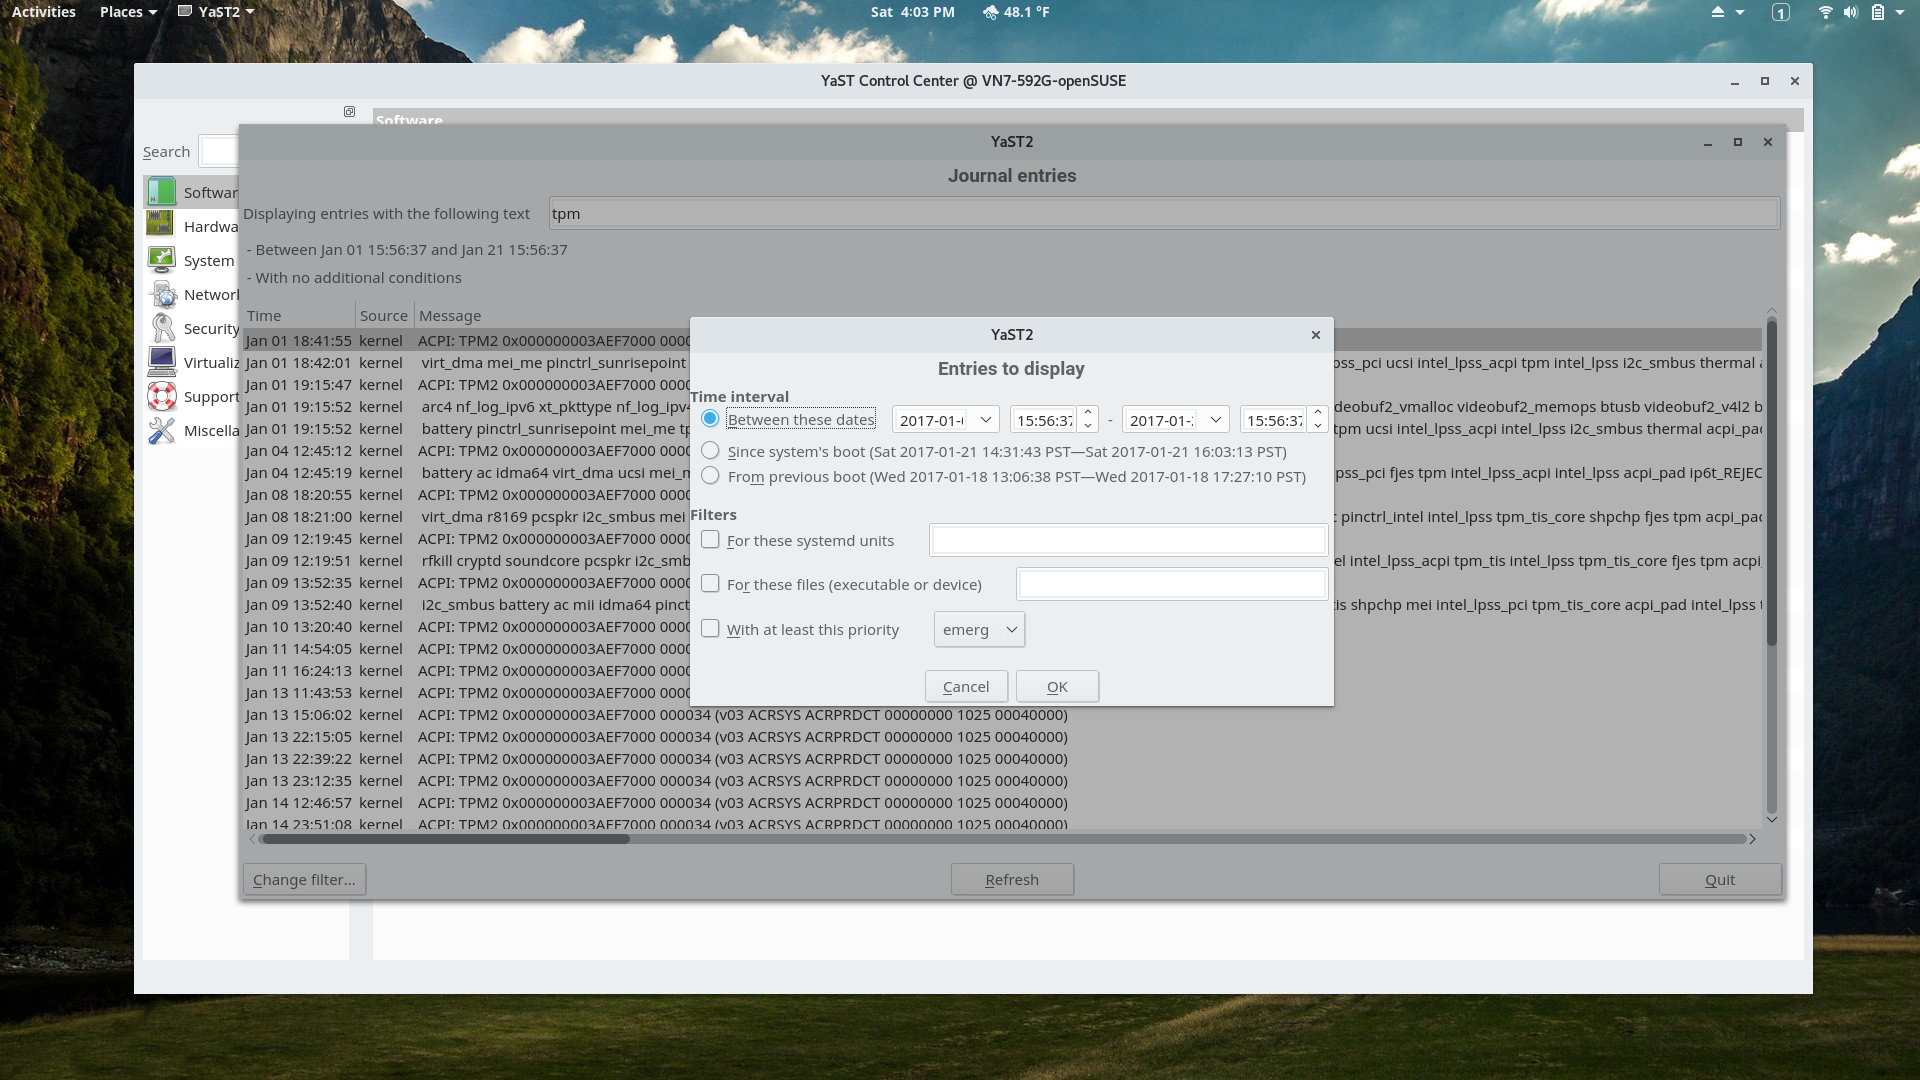Screen dimensions: 1920x1080
Task: Open the workspace indicator showing 1
Action: click(x=1781, y=12)
